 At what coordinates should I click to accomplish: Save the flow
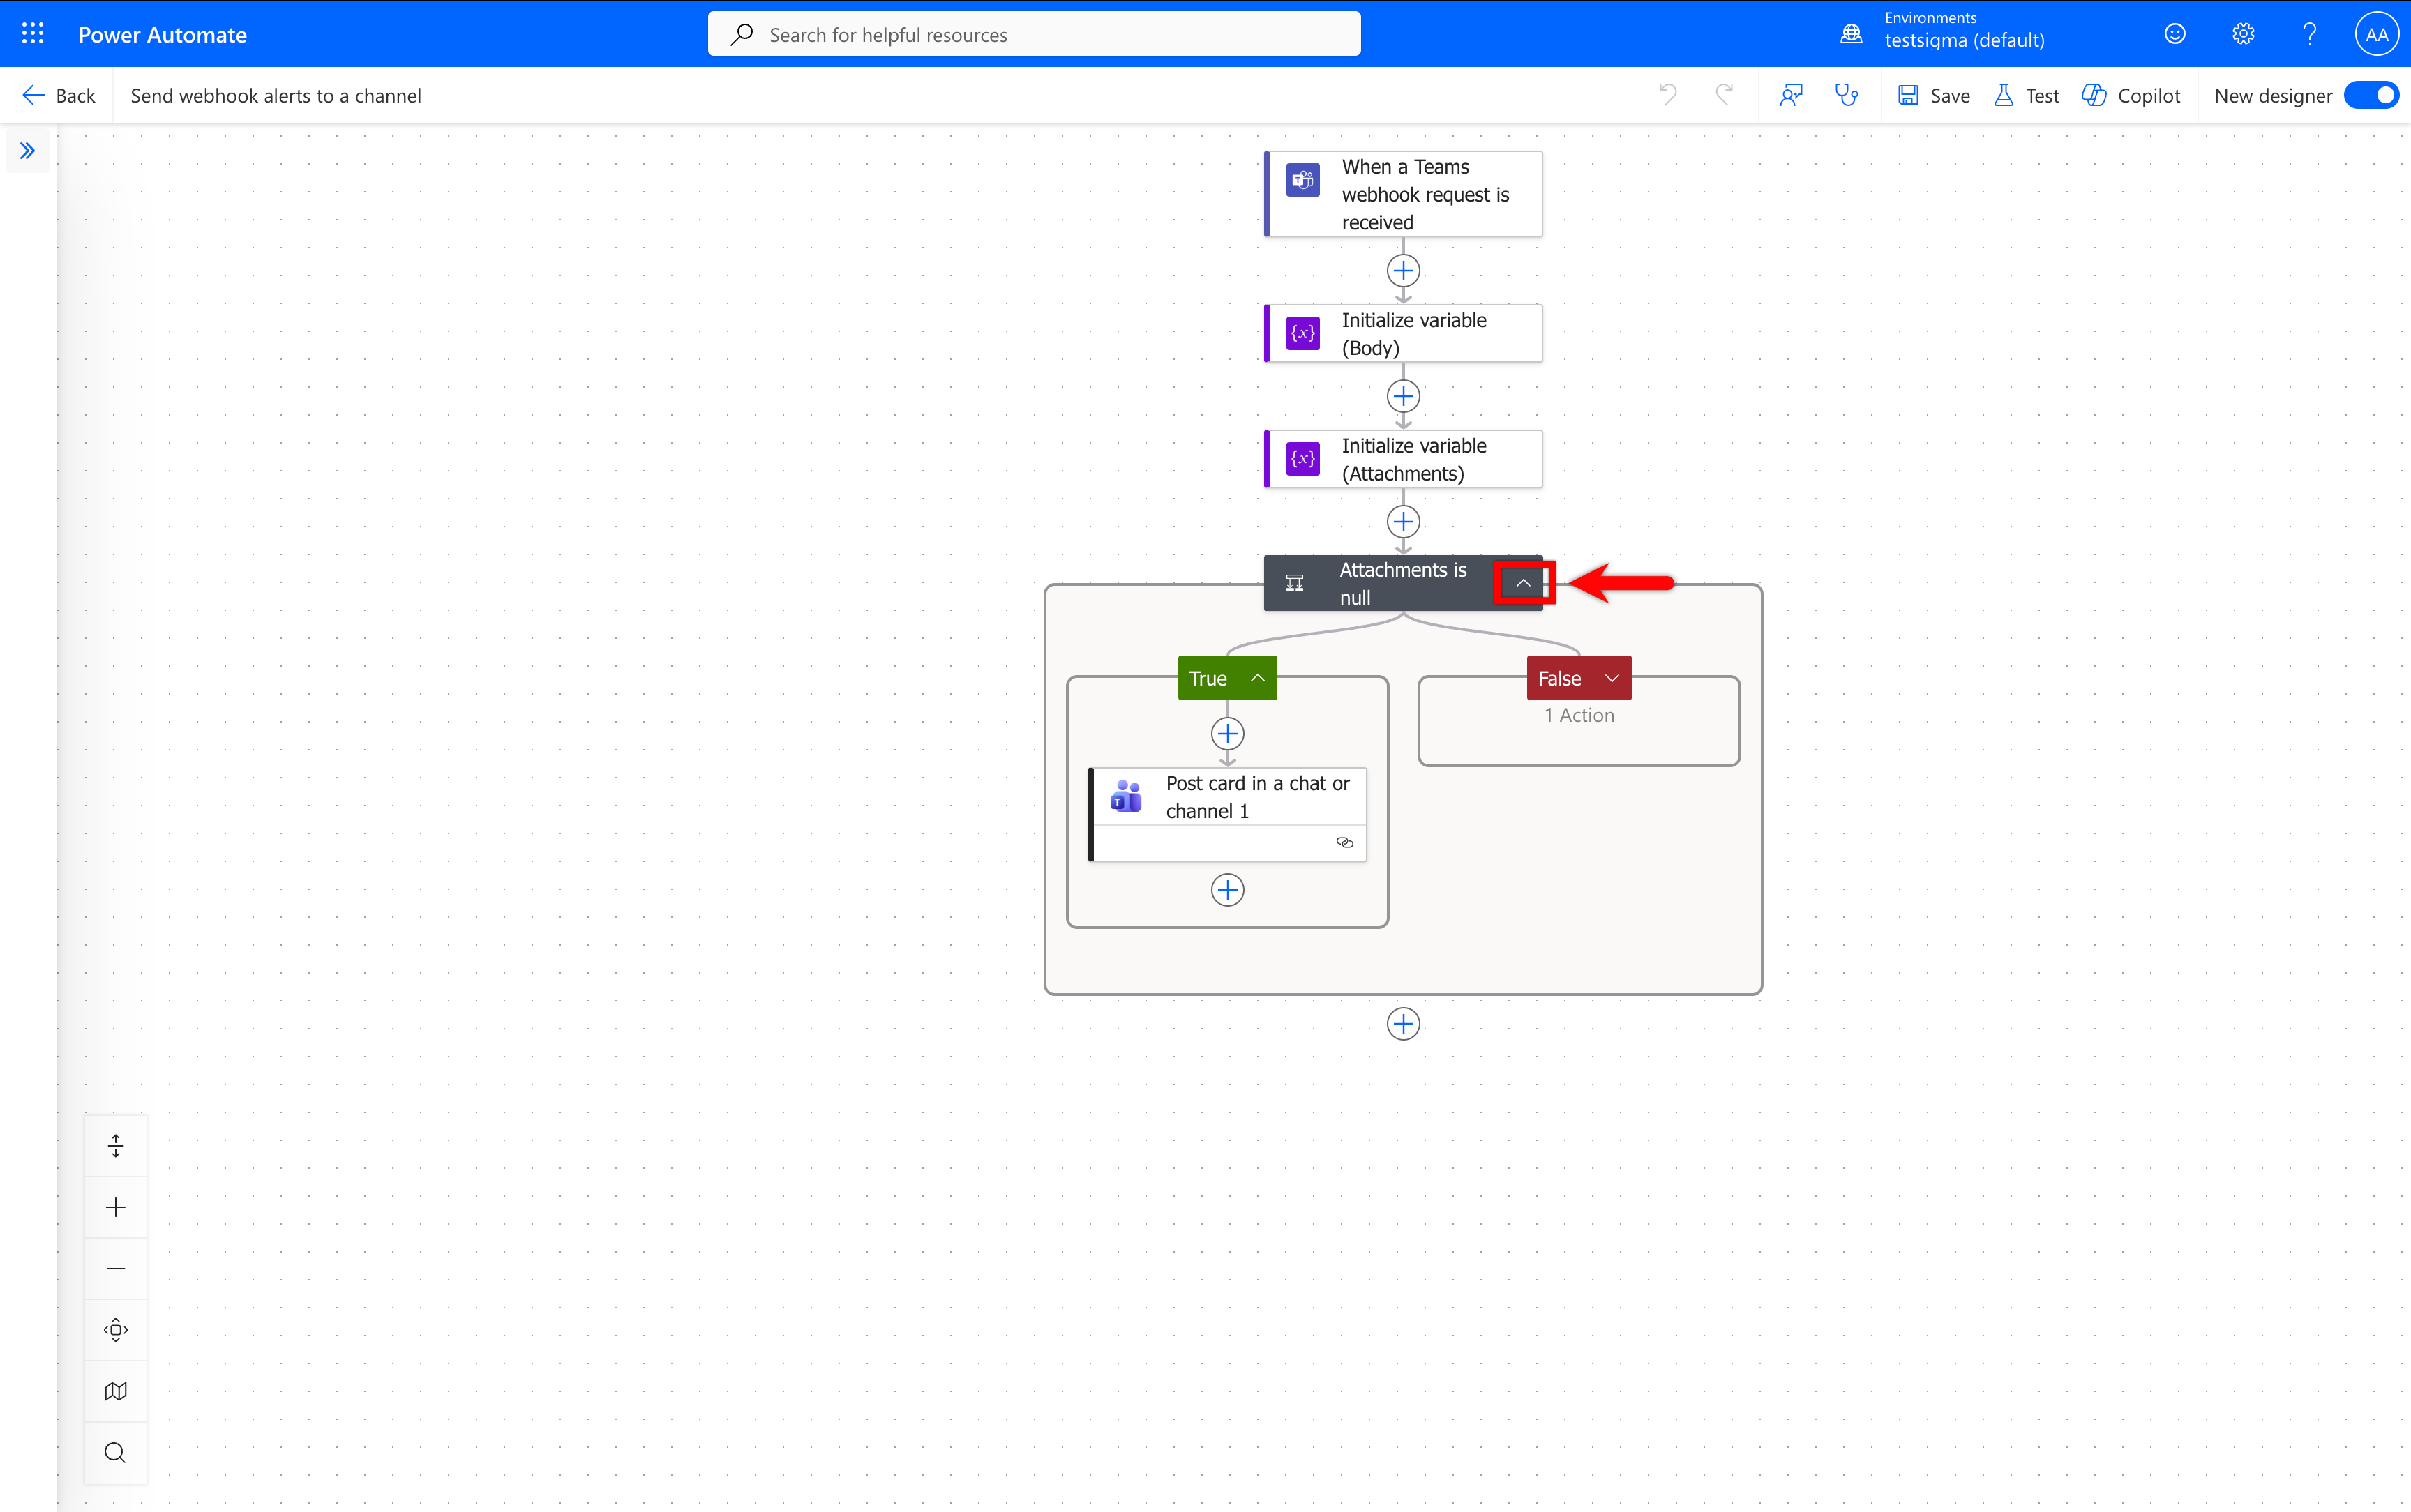click(x=1933, y=95)
